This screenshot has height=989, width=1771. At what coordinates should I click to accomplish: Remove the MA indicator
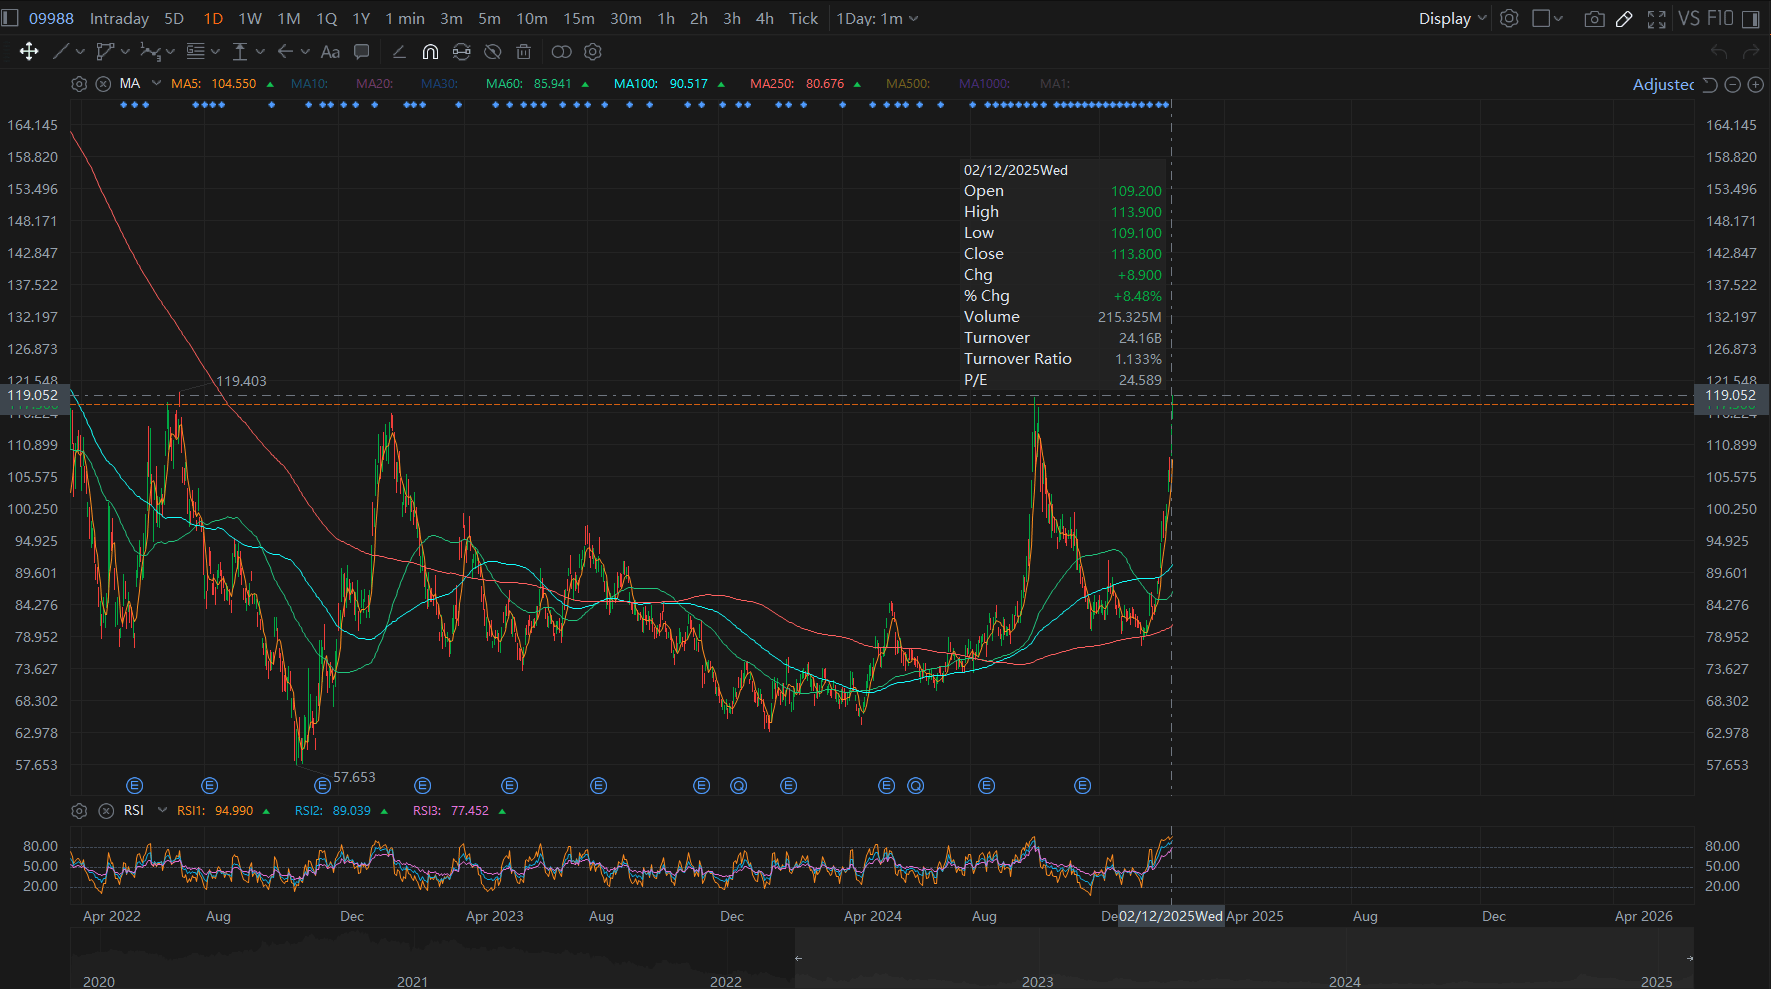coord(103,84)
